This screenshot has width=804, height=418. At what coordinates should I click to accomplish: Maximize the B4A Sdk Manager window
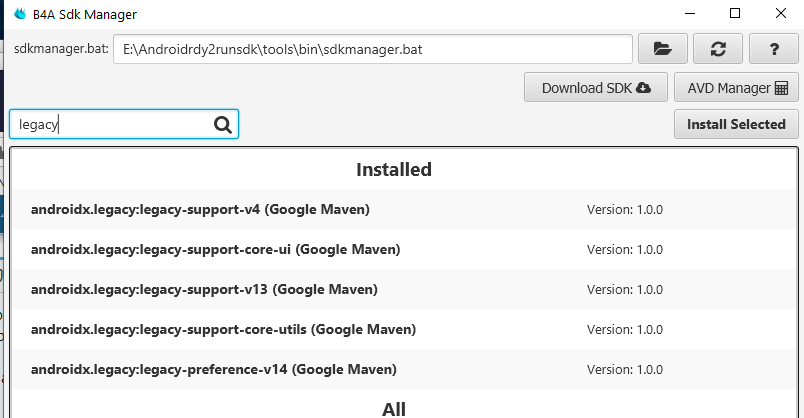tap(735, 14)
